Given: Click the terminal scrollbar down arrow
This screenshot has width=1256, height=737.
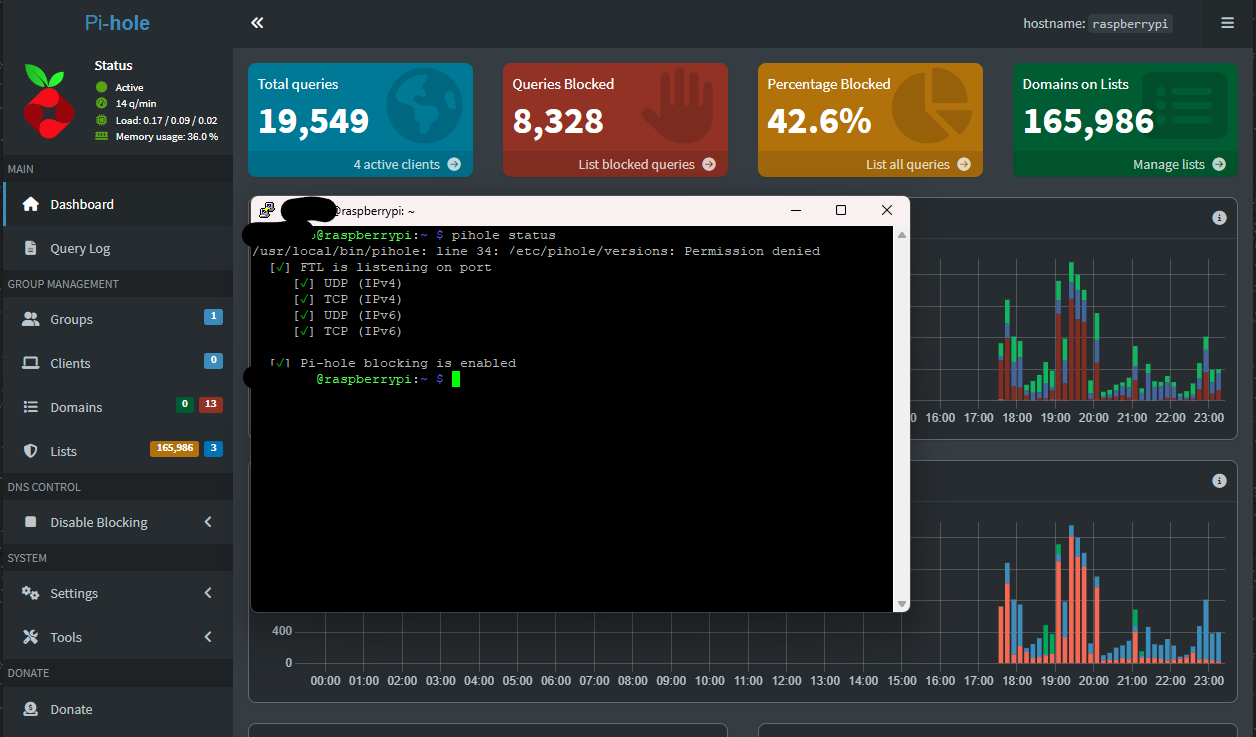Looking at the screenshot, I should 901,603.
